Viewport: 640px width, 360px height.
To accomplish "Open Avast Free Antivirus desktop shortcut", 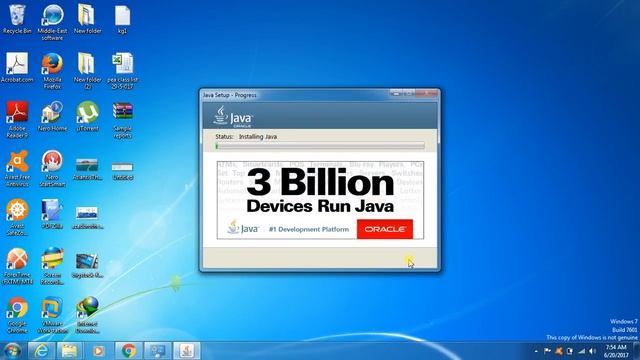I will [x=17, y=169].
